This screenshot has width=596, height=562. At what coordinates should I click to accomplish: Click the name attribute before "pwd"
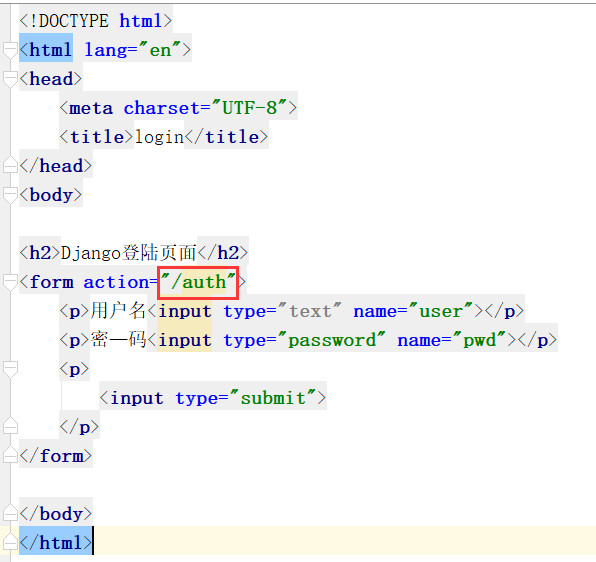pyautogui.click(x=420, y=340)
